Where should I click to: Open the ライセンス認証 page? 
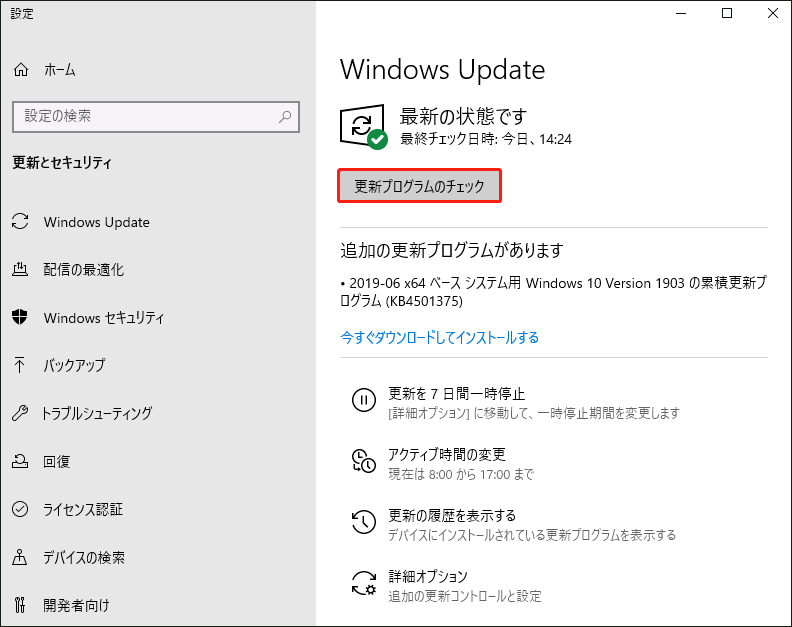[x=83, y=509]
